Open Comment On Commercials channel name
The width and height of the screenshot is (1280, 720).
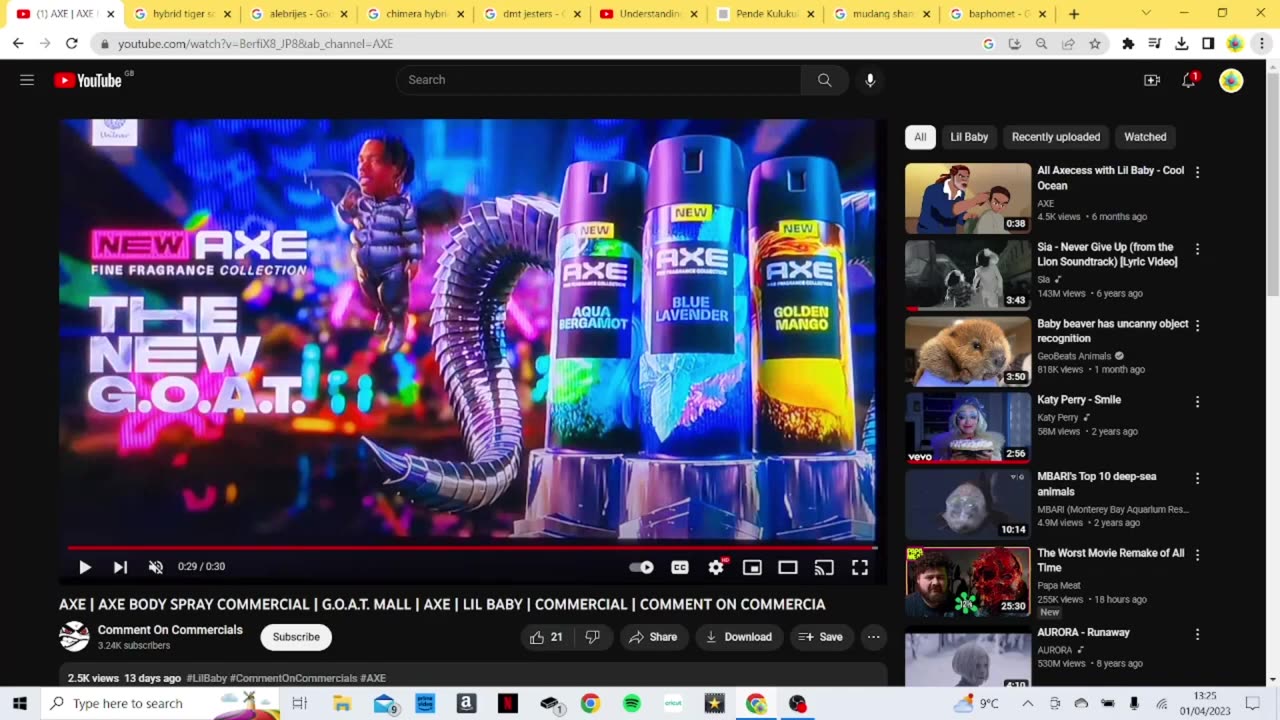pos(170,630)
